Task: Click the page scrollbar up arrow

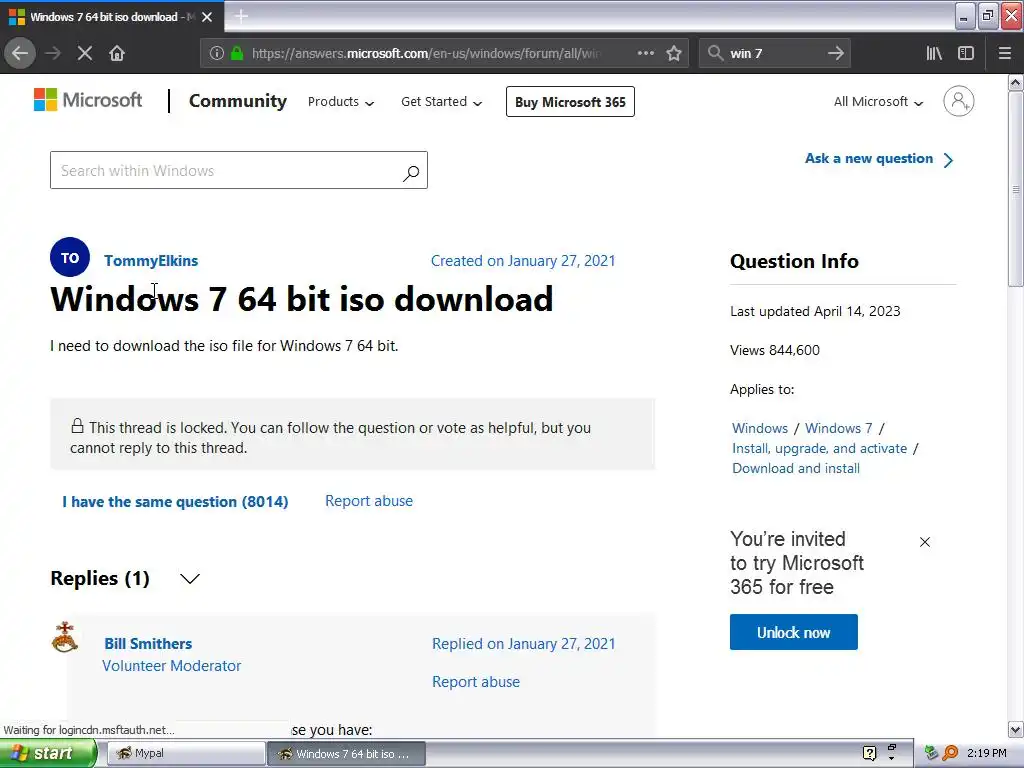Action: [x=1015, y=82]
